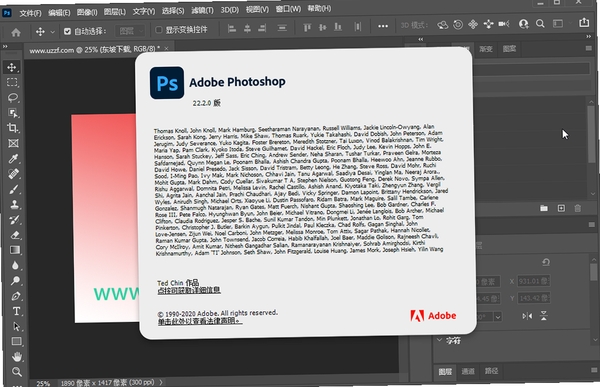The height and width of the screenshot is (387, 600).
Task: Close the www.uzzf.com document tab
Action: point(166,48)
